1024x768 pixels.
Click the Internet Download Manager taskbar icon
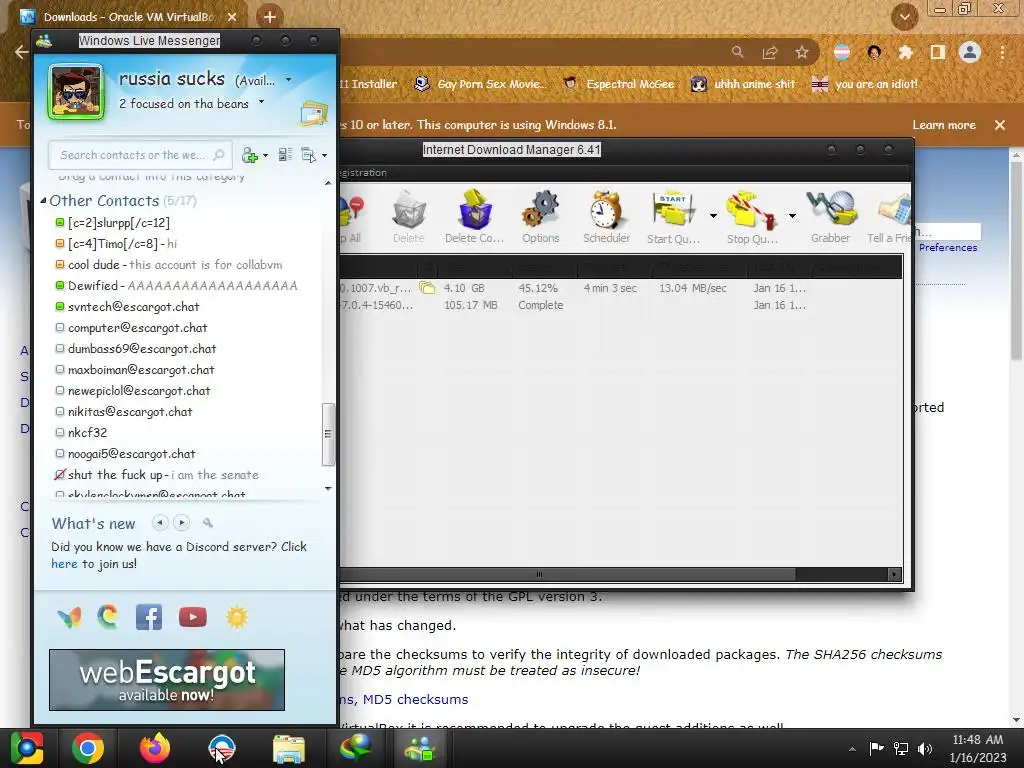[x=355, y=748]
